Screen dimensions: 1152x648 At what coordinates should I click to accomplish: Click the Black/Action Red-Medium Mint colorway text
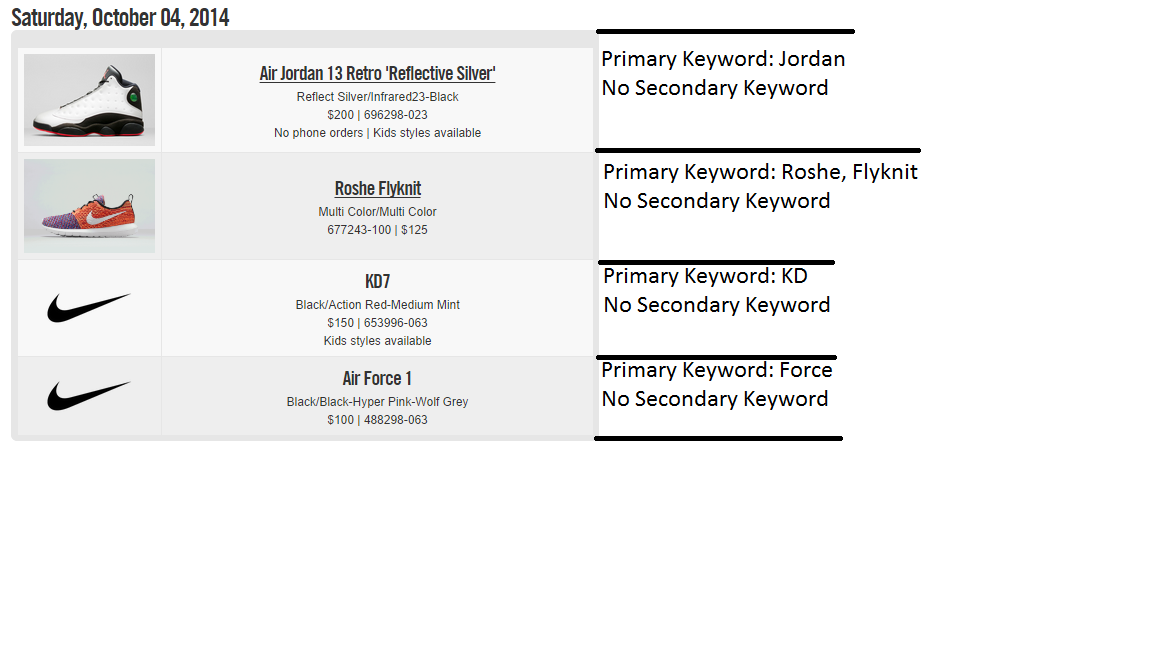coord(377,305)
